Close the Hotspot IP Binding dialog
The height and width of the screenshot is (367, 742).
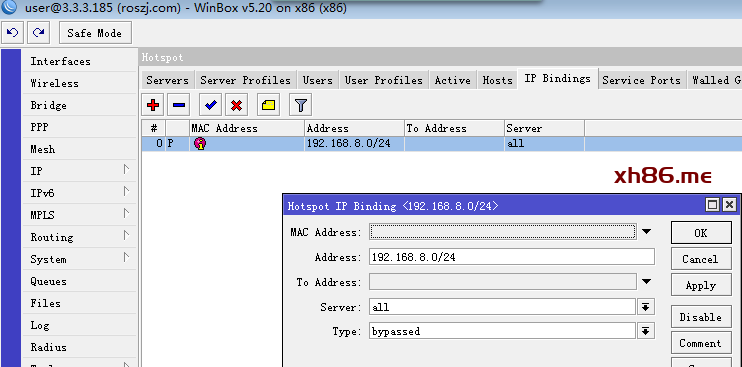[x=730, y=205]
